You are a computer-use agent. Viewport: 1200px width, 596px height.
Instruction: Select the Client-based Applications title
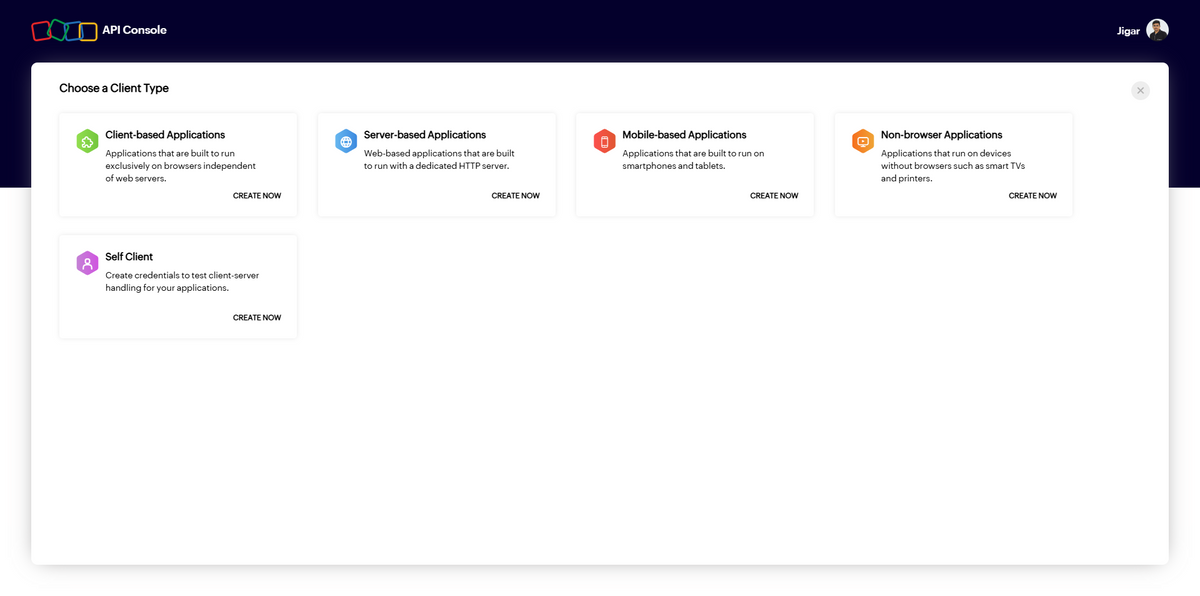(x=165, y=135)
